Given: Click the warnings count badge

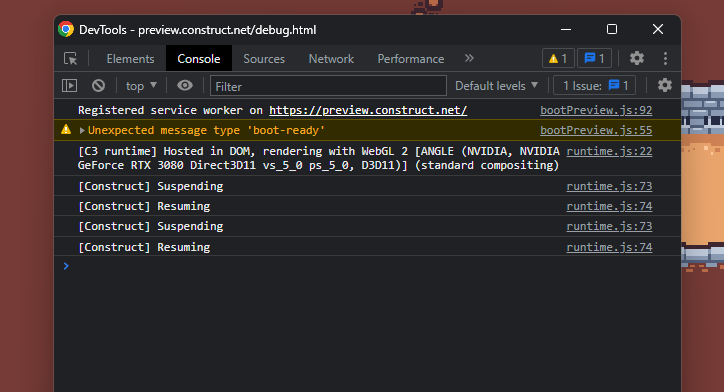Looking at the screenshot, I should click(x=558, y=58).
